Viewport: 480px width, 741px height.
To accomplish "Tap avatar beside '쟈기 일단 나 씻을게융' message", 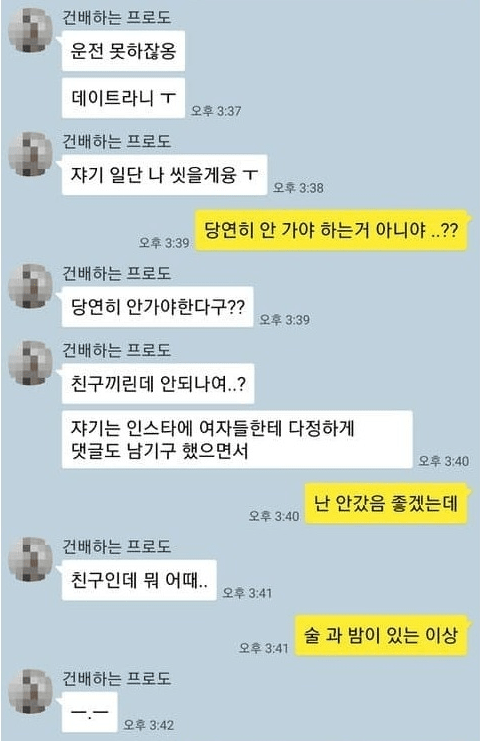I will [31, 154].
